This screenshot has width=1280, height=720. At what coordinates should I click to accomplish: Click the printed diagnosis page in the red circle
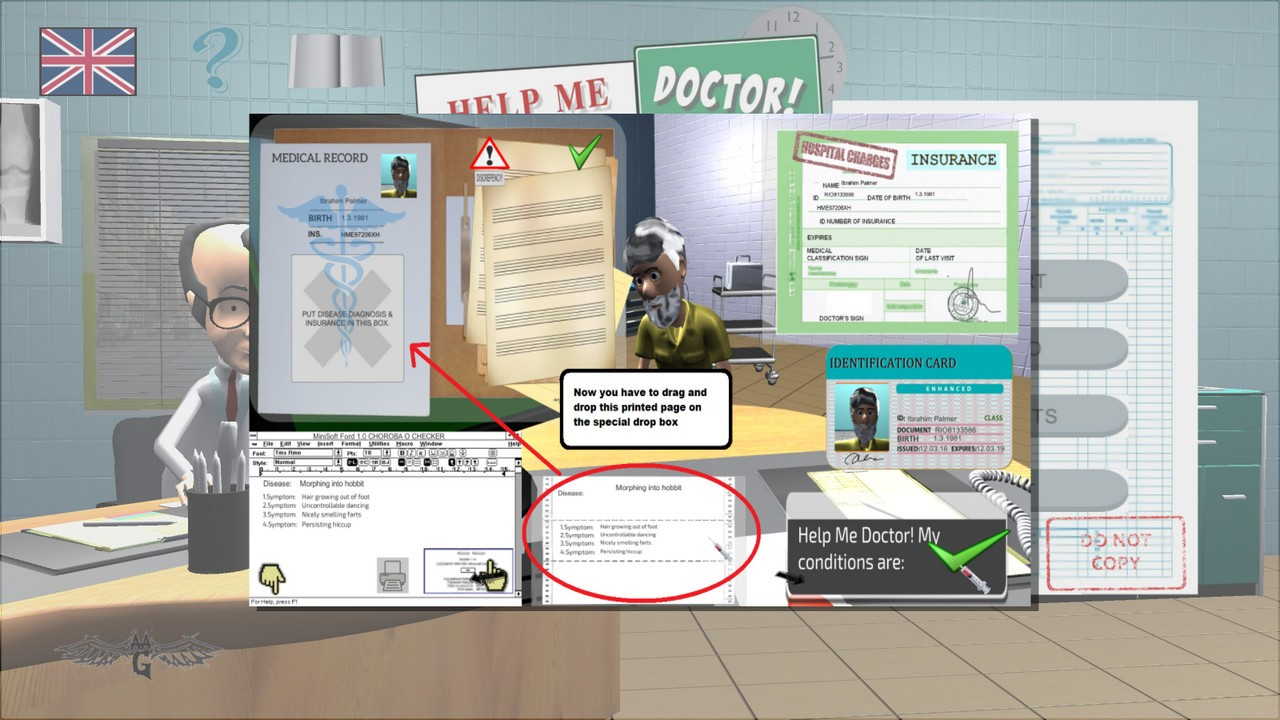(x=642, y=530)
